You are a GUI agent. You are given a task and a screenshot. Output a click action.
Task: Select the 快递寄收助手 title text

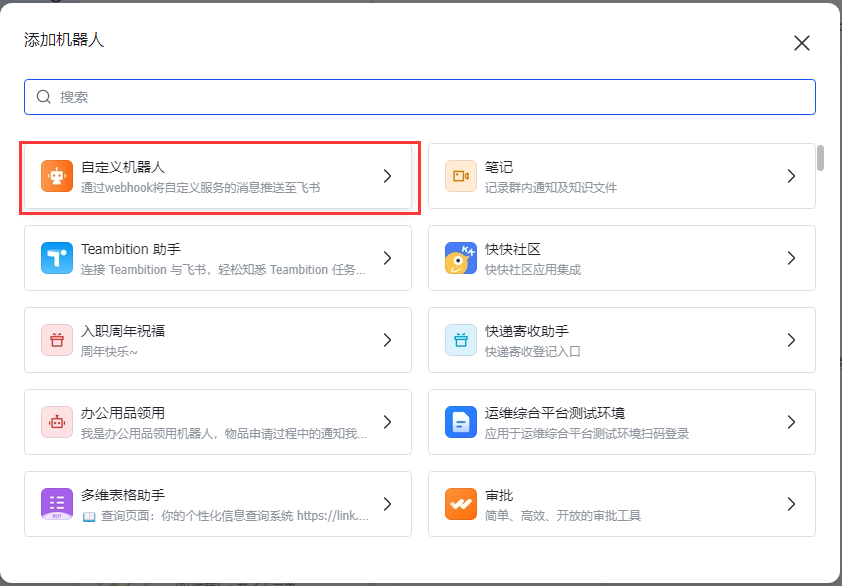(527, 331)
